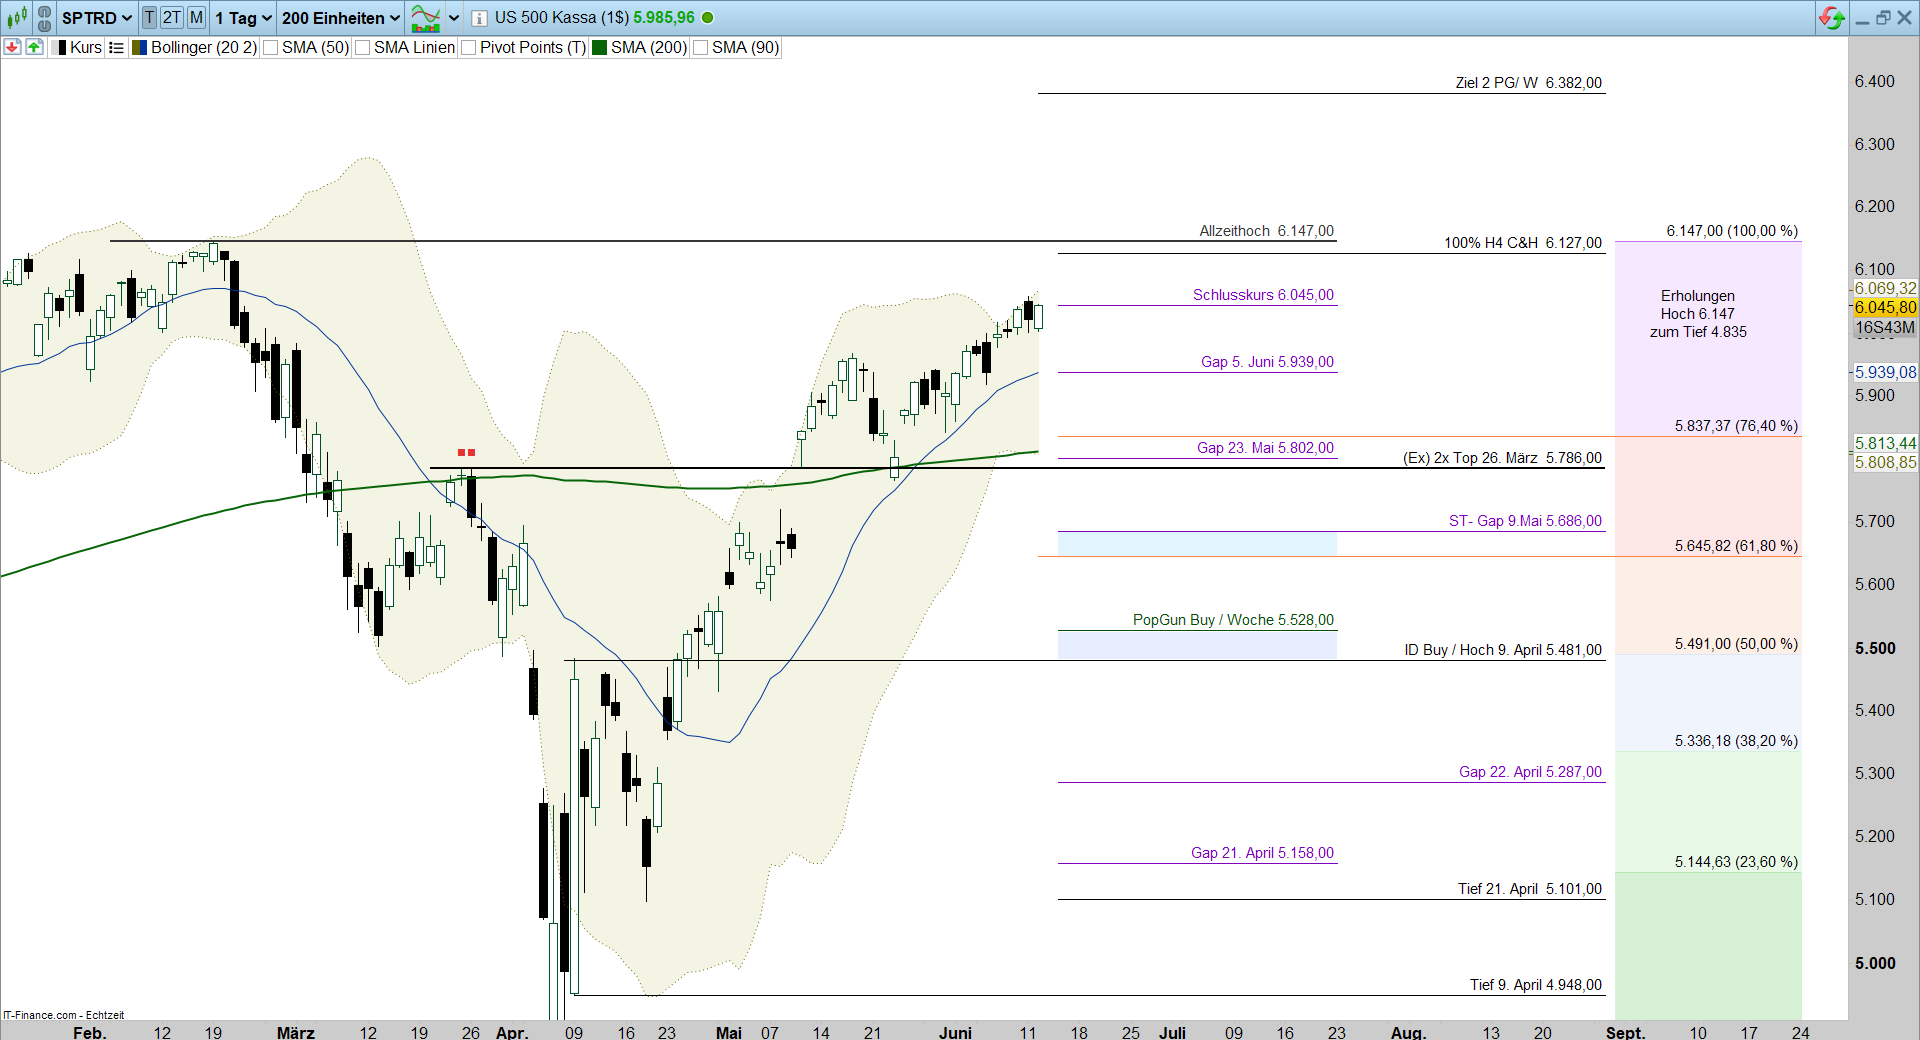Click the Schlusskurs 6.045,00 label
Viewport: 1920px width, 1040px height.
pos(1263,295)
